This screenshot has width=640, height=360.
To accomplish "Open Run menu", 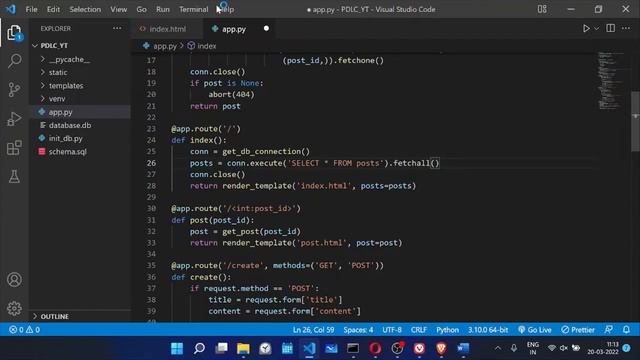I will (x=162, y=9).
